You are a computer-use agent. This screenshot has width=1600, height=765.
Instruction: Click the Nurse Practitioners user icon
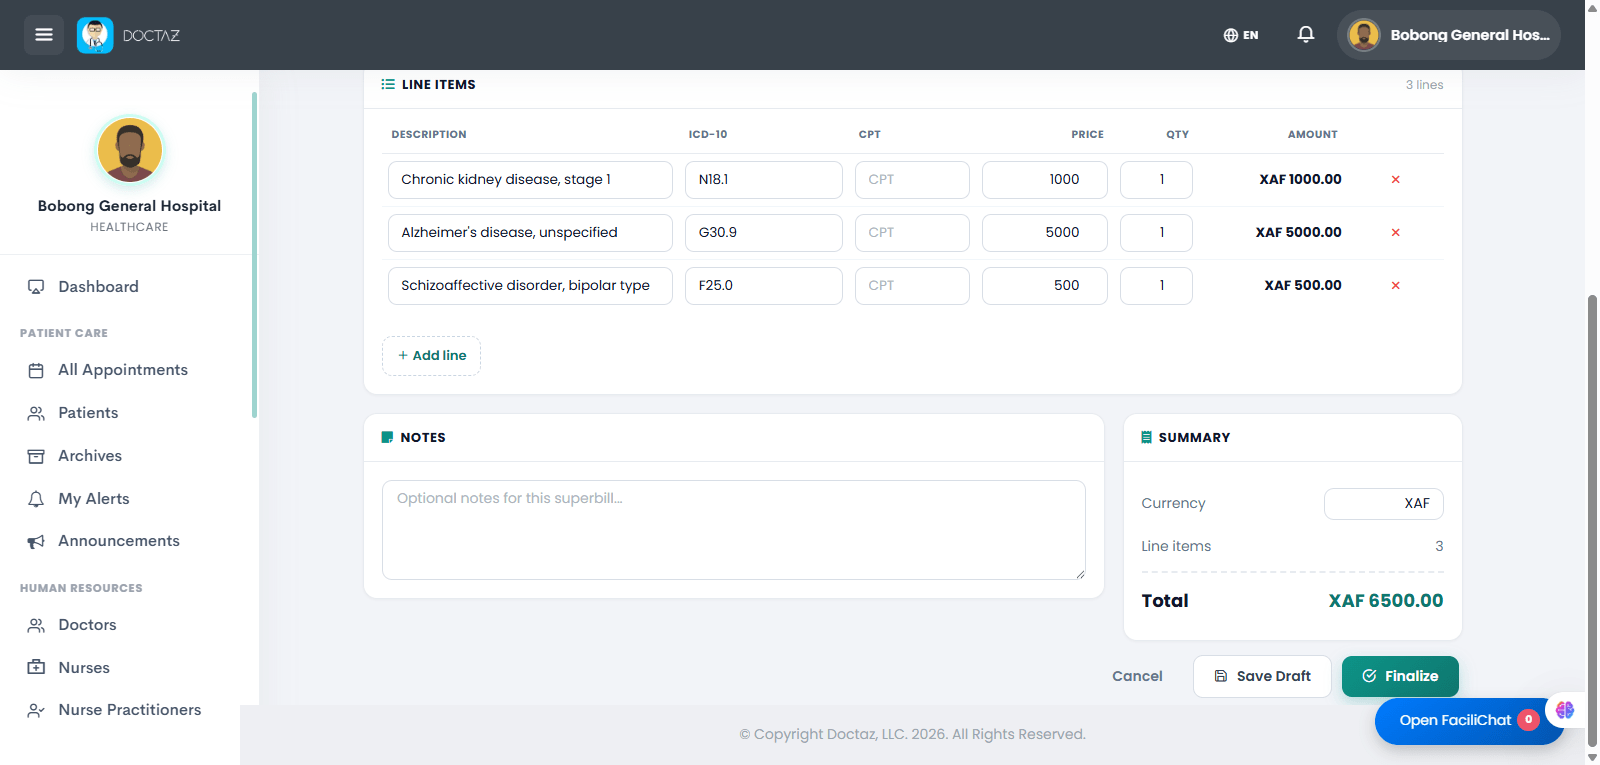(36, 710)
